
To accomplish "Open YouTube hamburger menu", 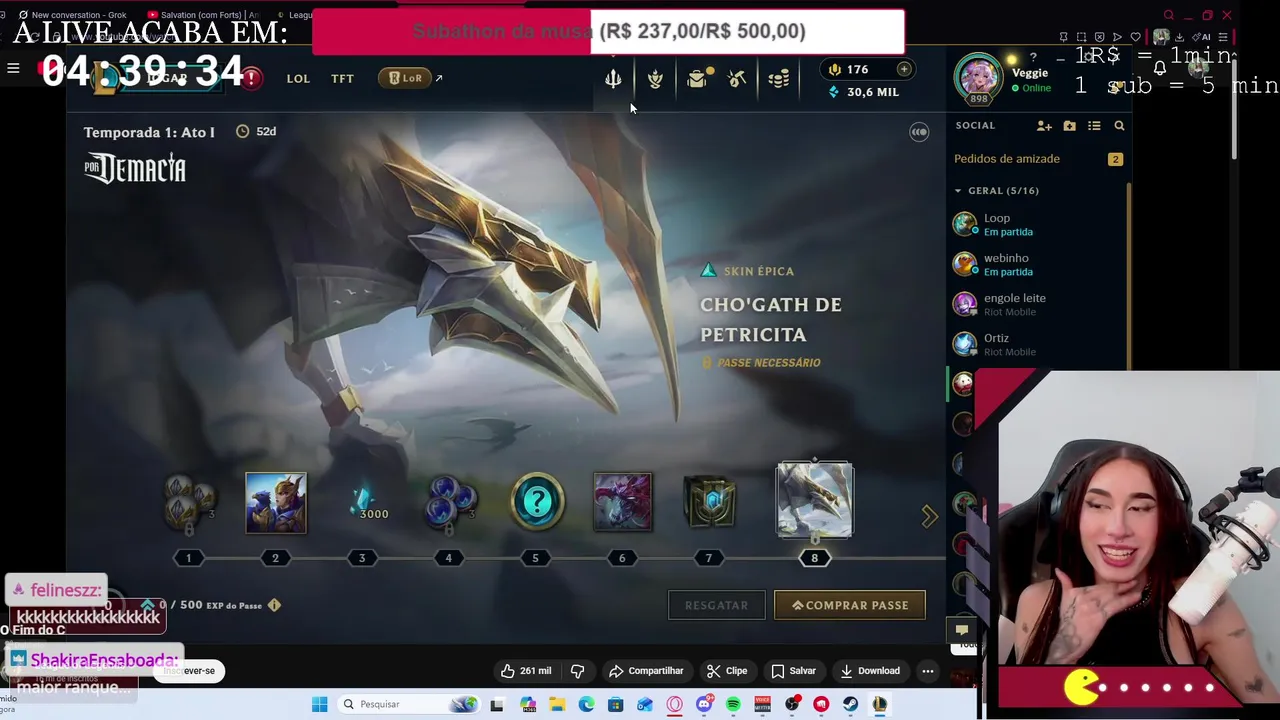I will click(13, 68).
